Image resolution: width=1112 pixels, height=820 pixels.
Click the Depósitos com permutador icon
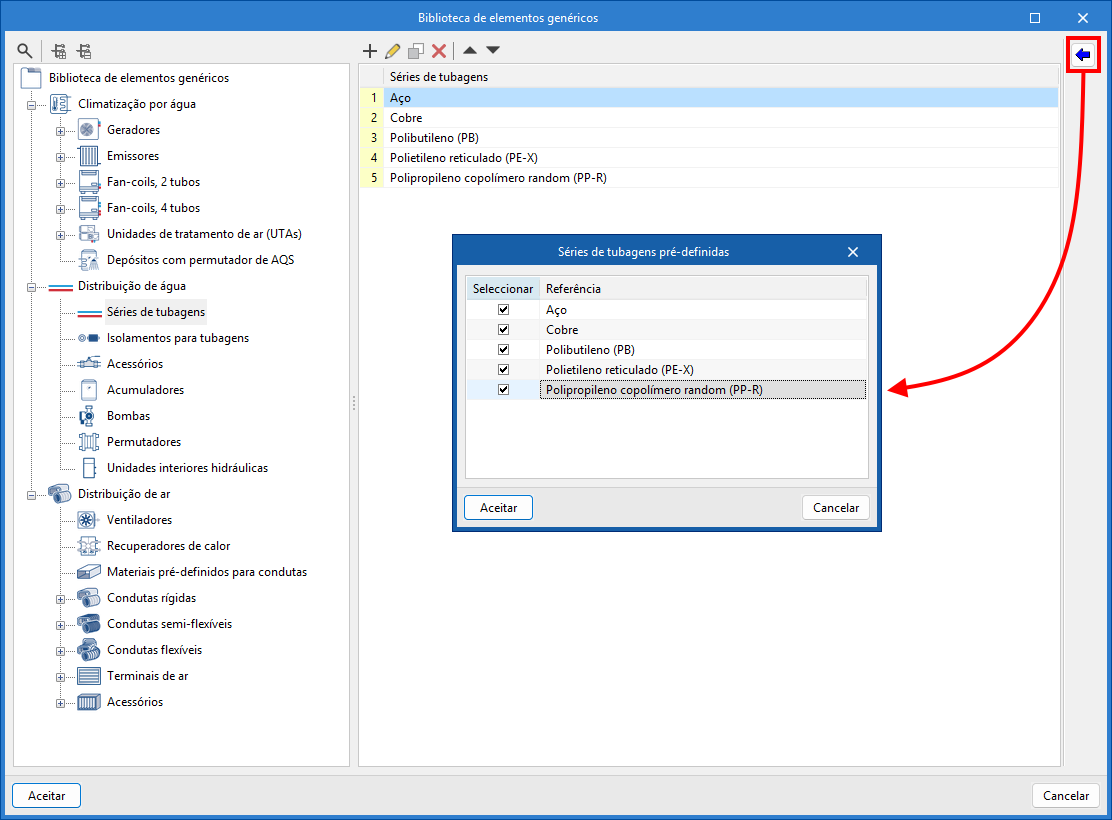pyautogui.click(x=89, y=260)
